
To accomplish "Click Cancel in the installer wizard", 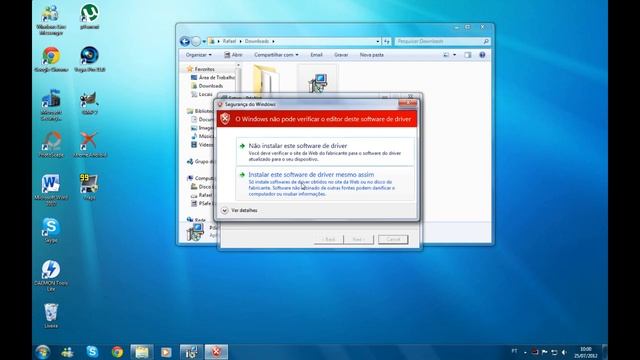I will click(393, 239).
